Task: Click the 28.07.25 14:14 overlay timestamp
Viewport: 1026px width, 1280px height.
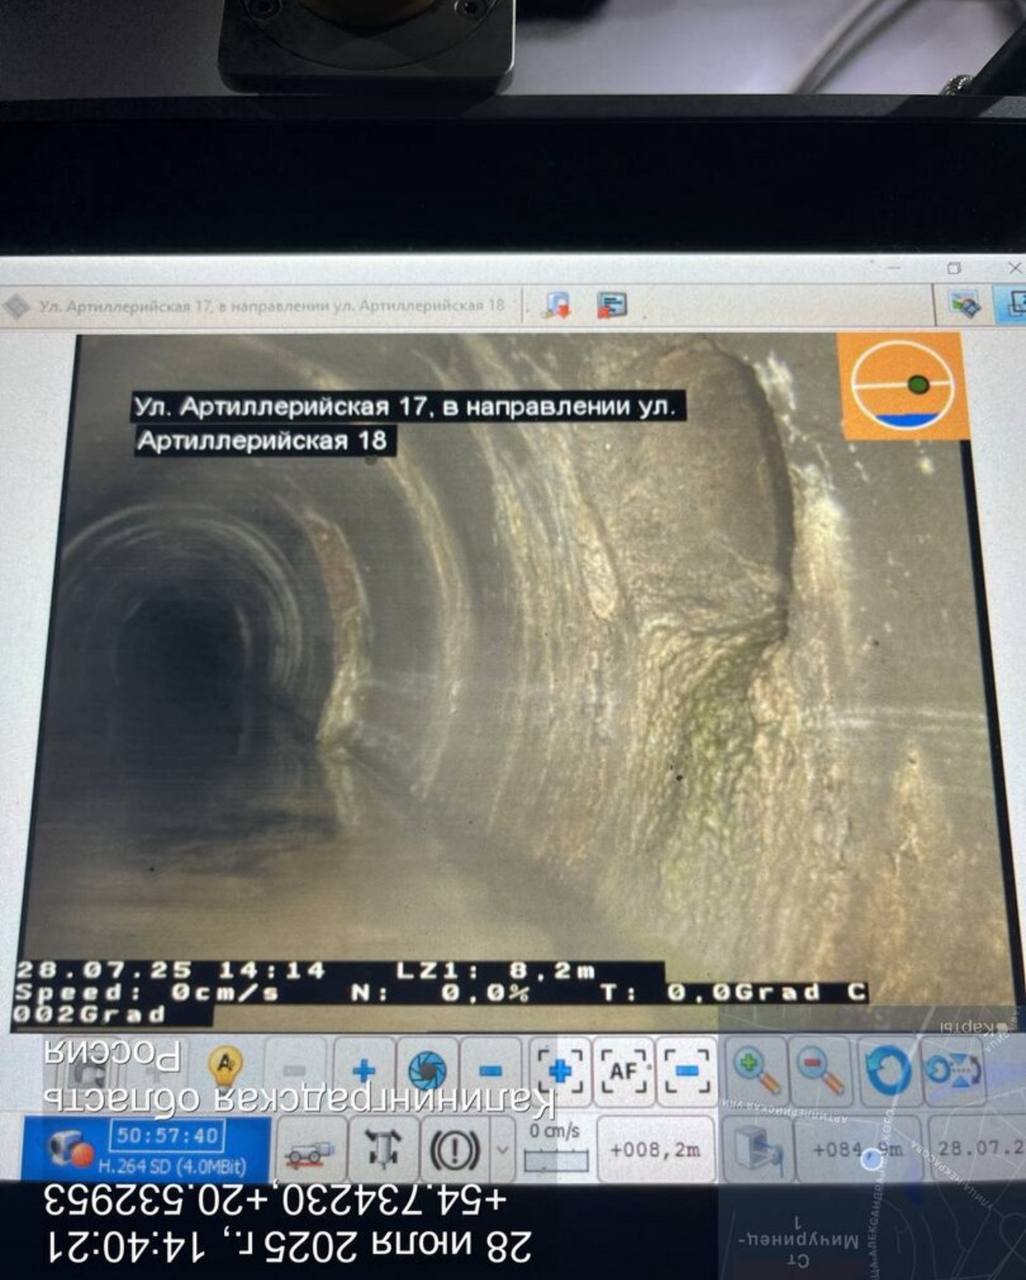Action: pyautogui.click(x=170, y=970)
